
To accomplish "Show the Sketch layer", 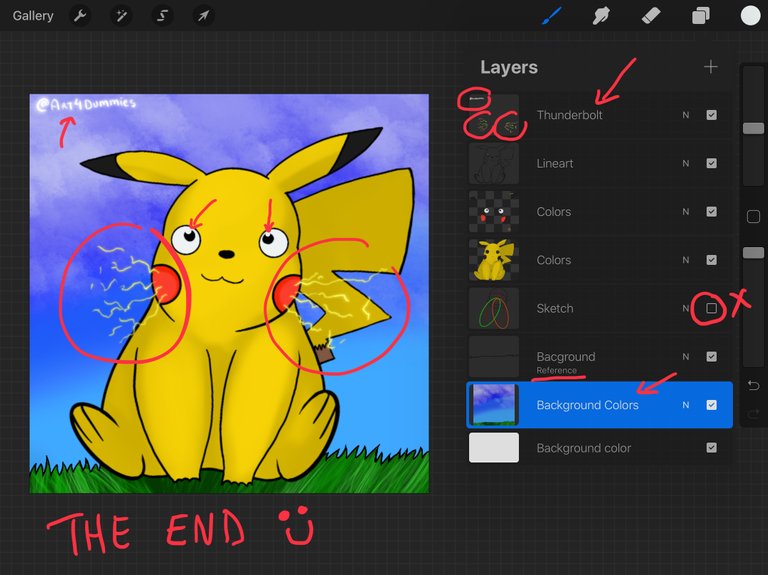I will pos(712,308).
